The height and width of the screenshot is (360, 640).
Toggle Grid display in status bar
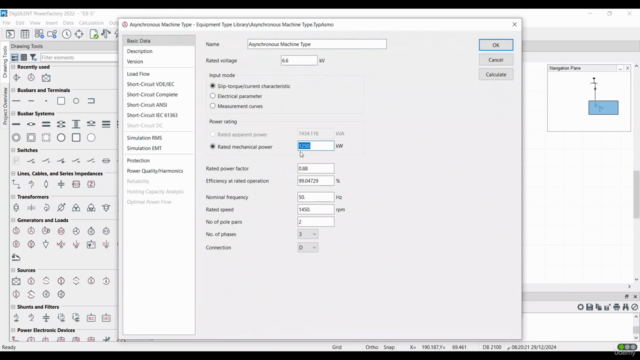coord(337,347)
